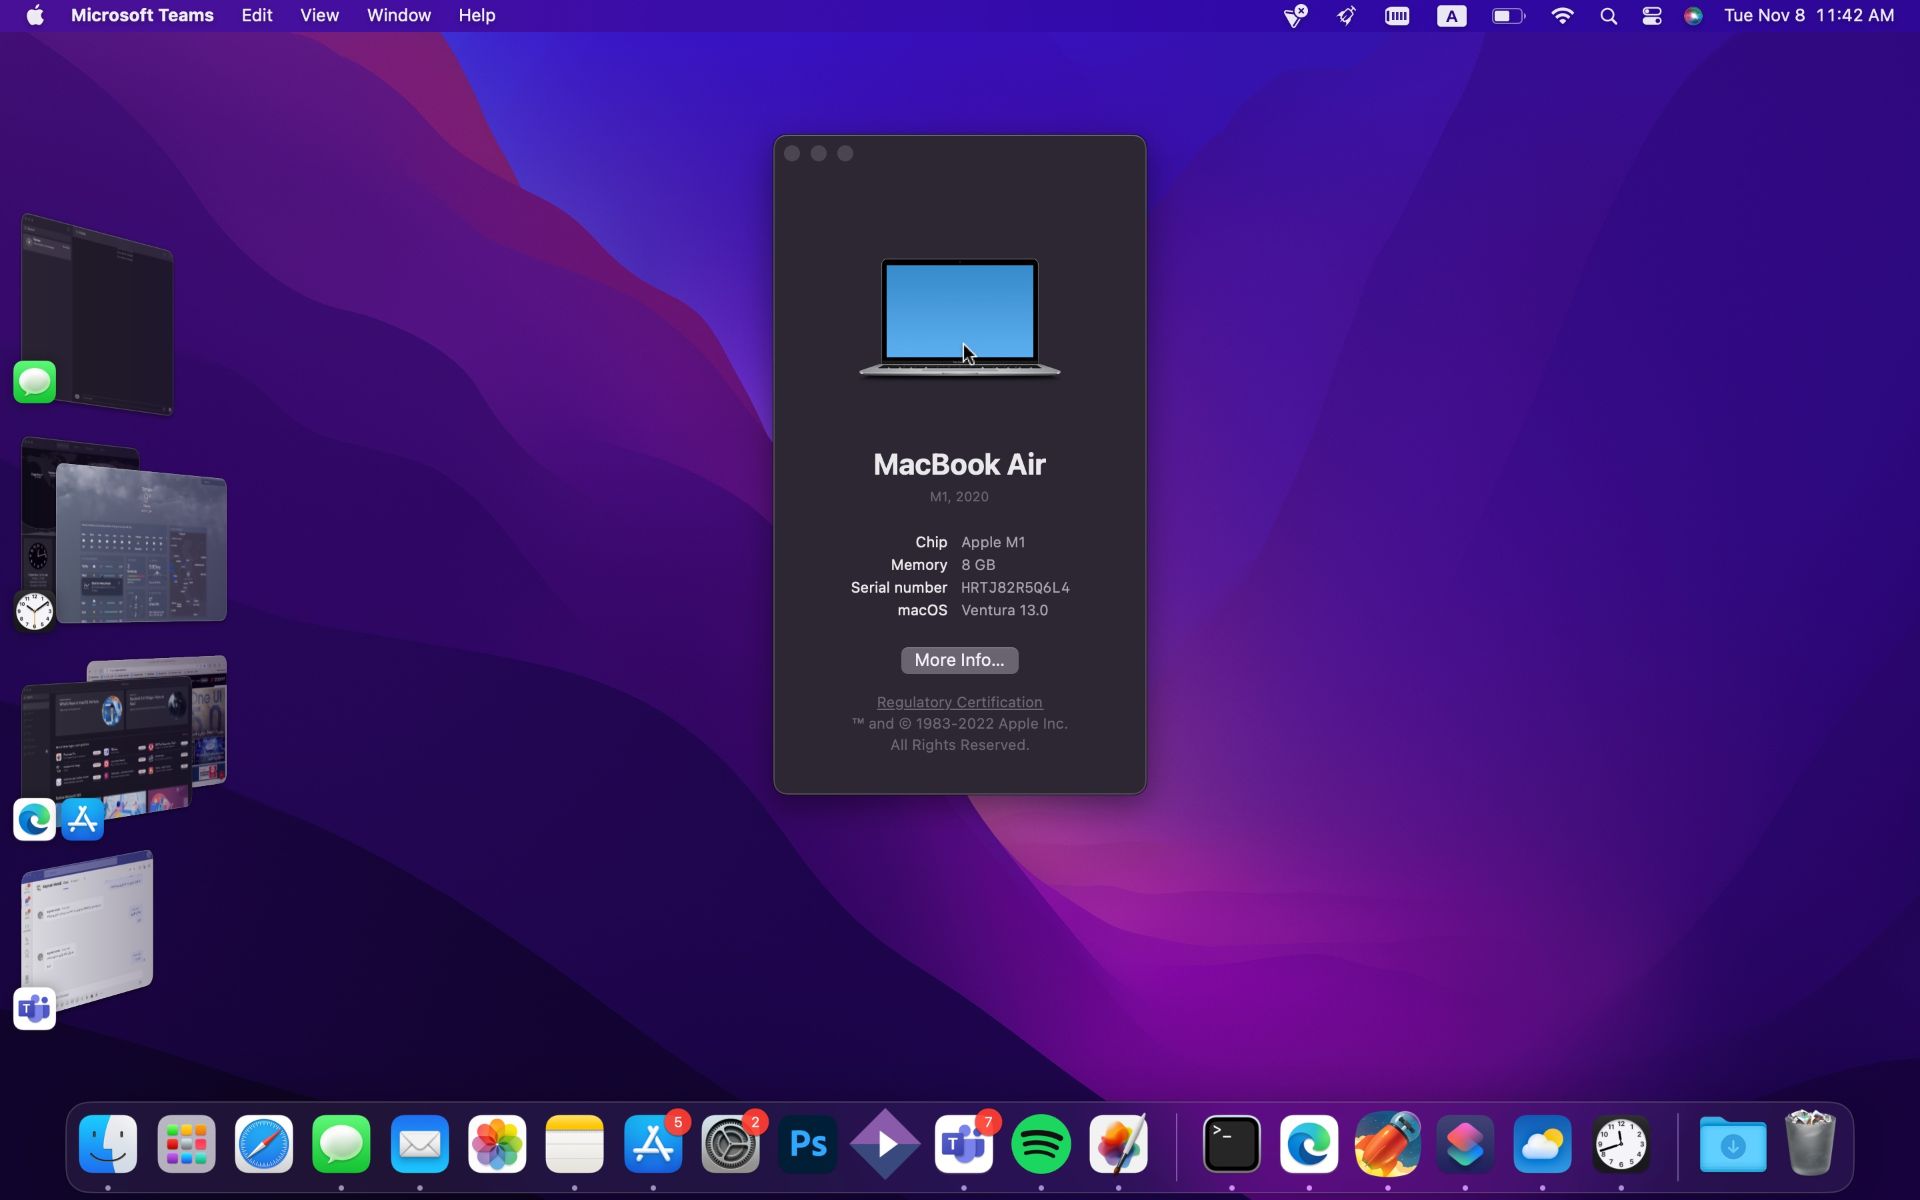The height and width of the screenshot is (1200, 1920).
Task: Open Photoshop from the dock
Action: [x=807, y=1143]
